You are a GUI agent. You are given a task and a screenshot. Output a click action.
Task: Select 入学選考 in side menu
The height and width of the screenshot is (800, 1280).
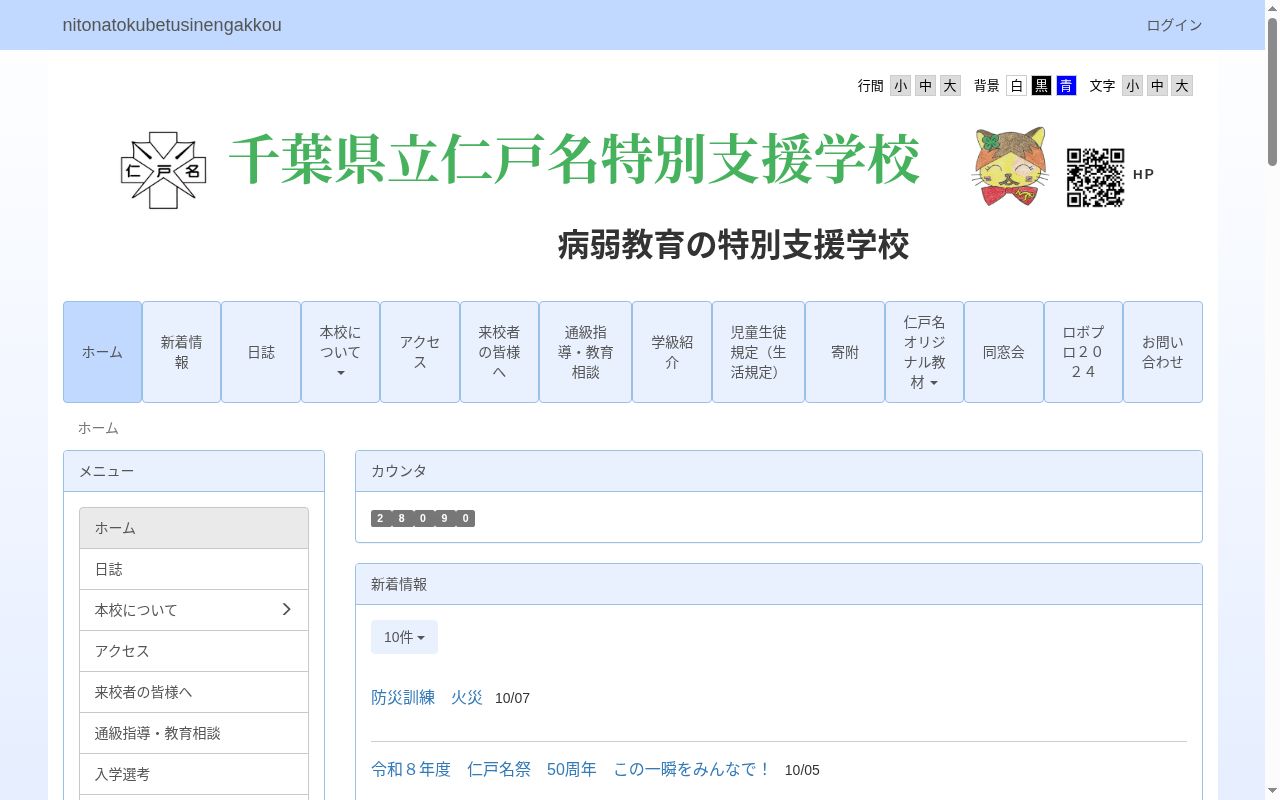coord(194,774)
